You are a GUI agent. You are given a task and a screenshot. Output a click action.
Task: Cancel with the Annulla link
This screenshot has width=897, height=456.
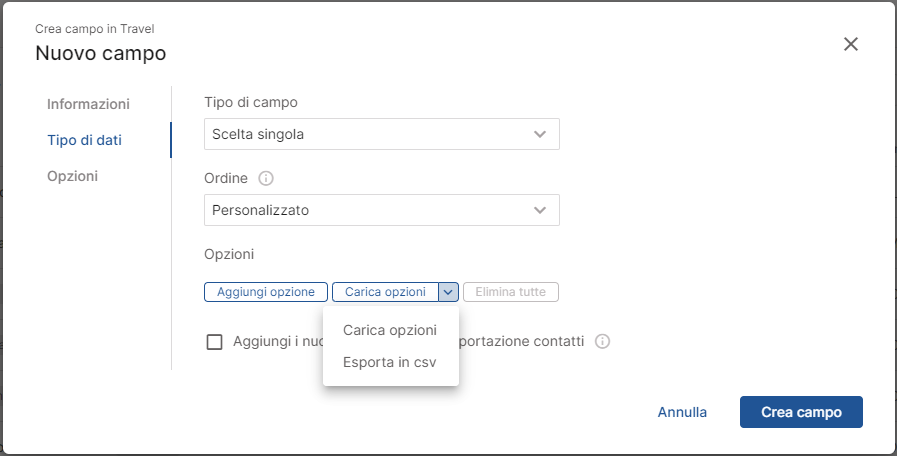pyautogui.click(x=682, y=412)
